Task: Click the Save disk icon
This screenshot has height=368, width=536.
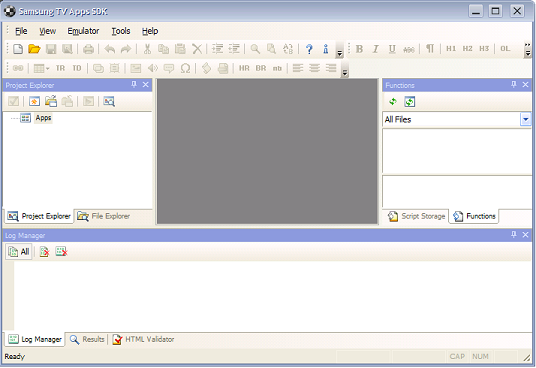Action: [51, 49]
